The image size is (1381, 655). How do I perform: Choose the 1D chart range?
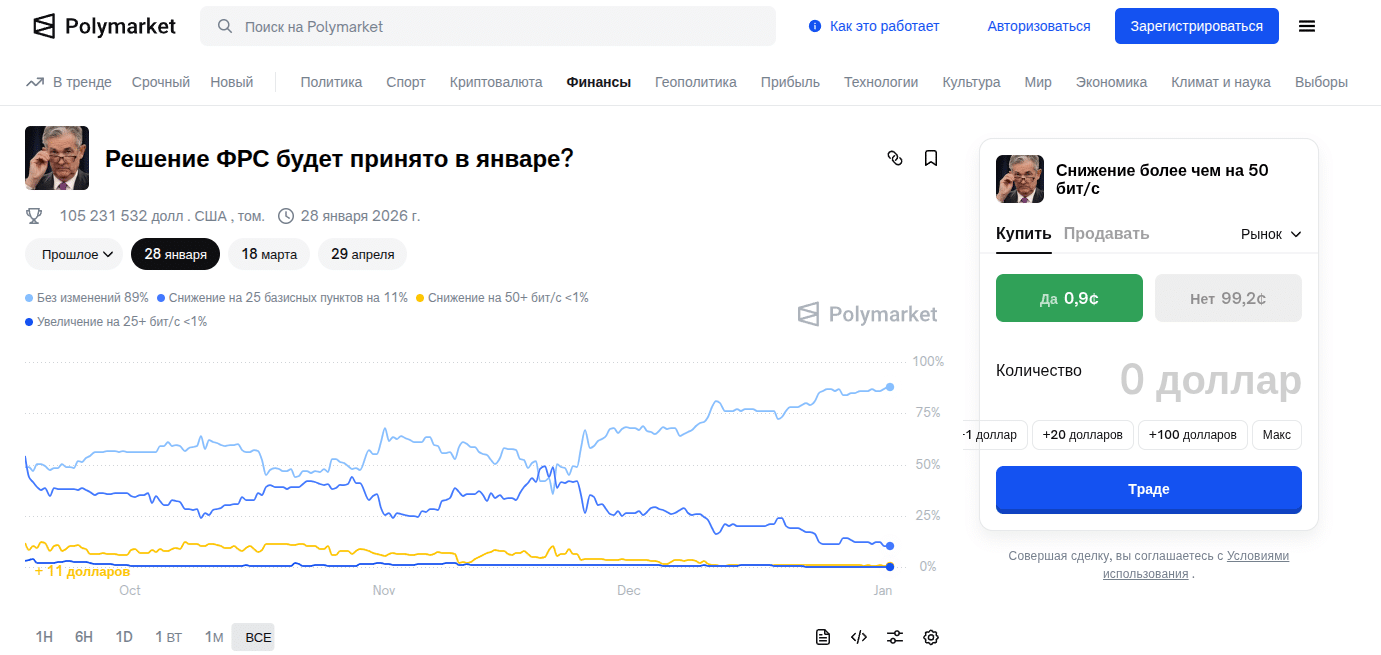tap(124, 637)
